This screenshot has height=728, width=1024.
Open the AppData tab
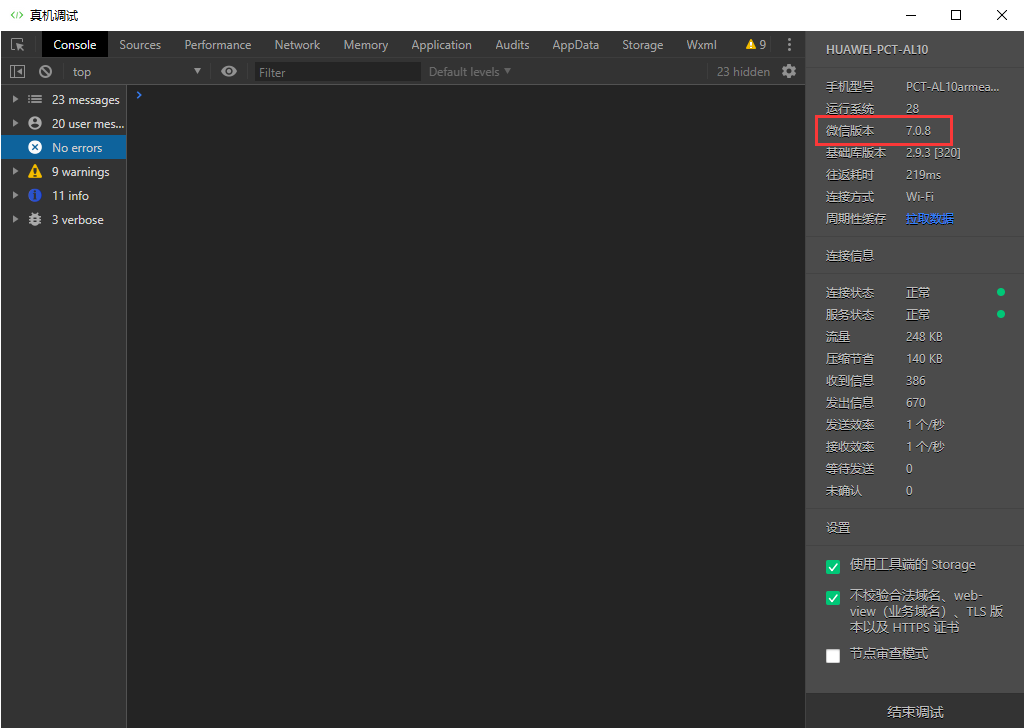point(575,44)
